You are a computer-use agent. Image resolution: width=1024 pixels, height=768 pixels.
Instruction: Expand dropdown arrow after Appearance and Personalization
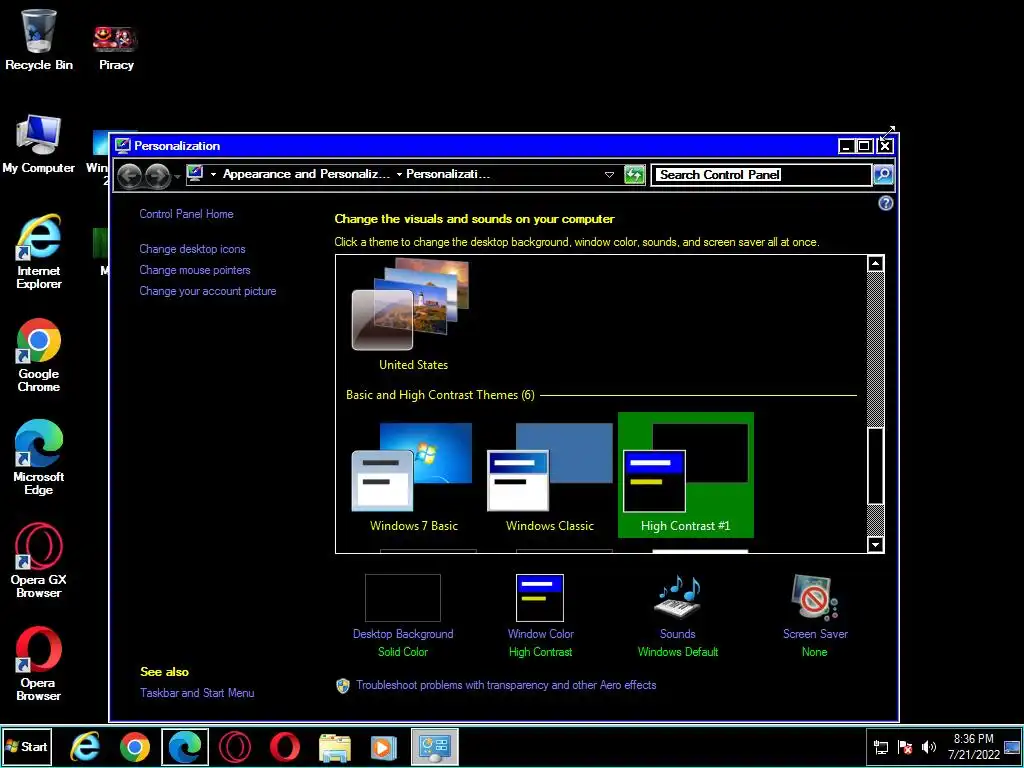point(398,174)
